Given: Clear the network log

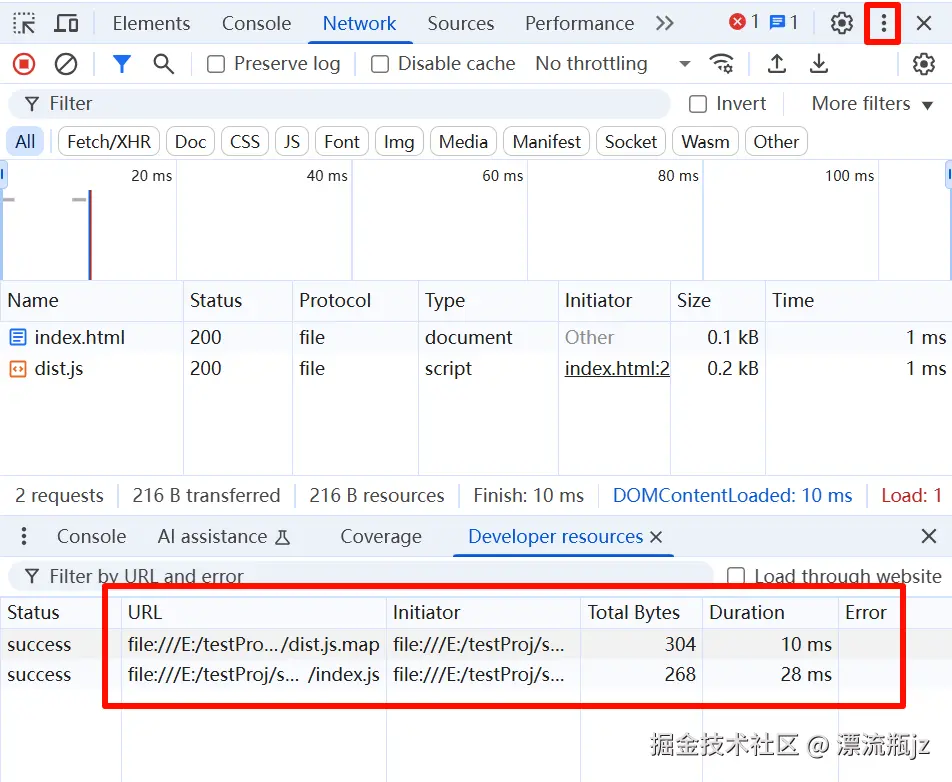Looking at the screenshot, I should point(66,64).
